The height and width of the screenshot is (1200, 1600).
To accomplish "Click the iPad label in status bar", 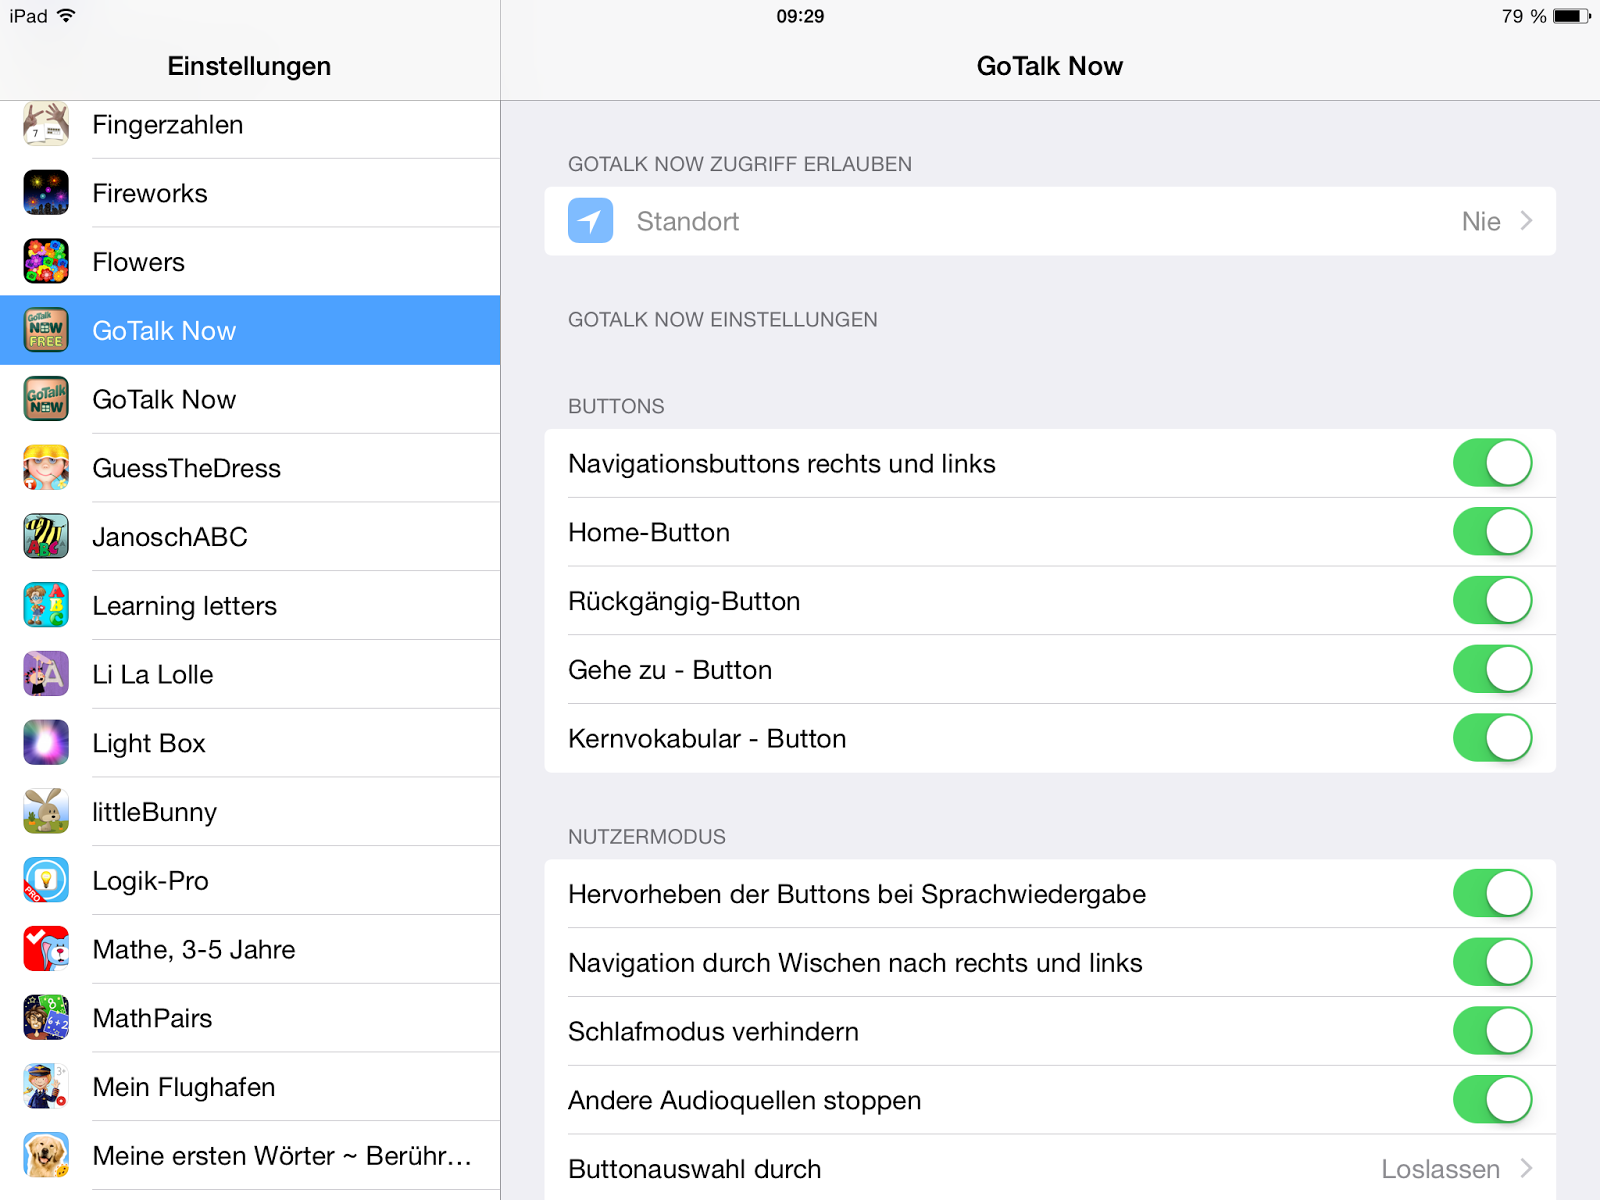I will coord(29,16).
